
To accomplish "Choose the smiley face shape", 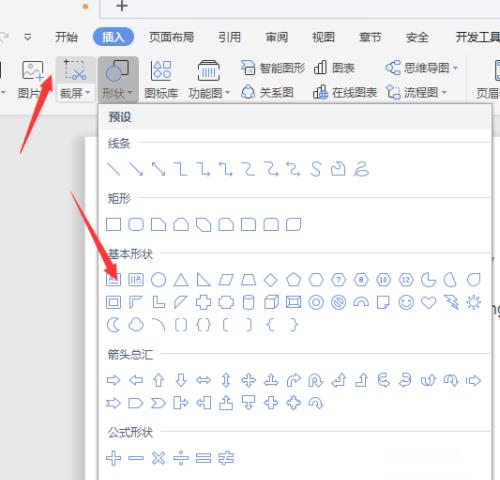I will pos(406,302).
